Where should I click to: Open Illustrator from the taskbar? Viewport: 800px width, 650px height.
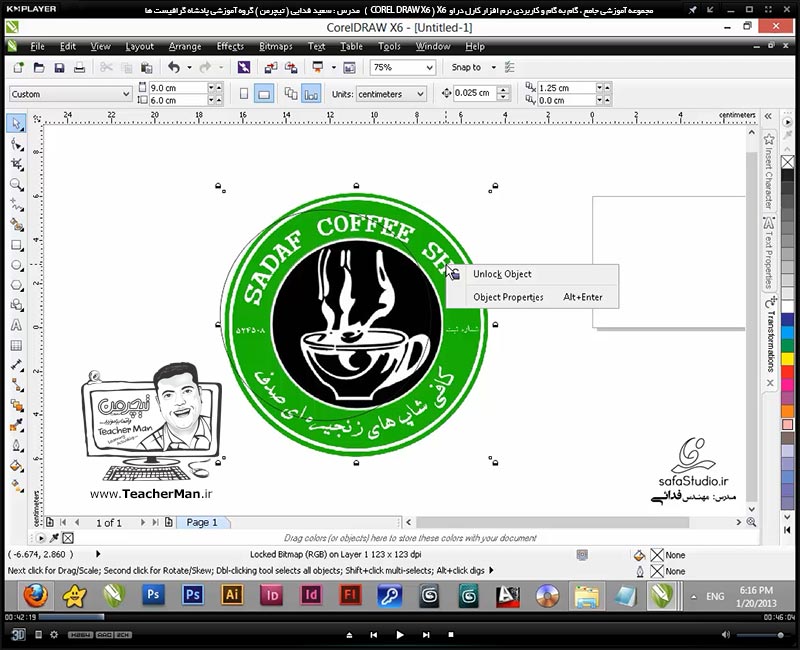(232, 595)
